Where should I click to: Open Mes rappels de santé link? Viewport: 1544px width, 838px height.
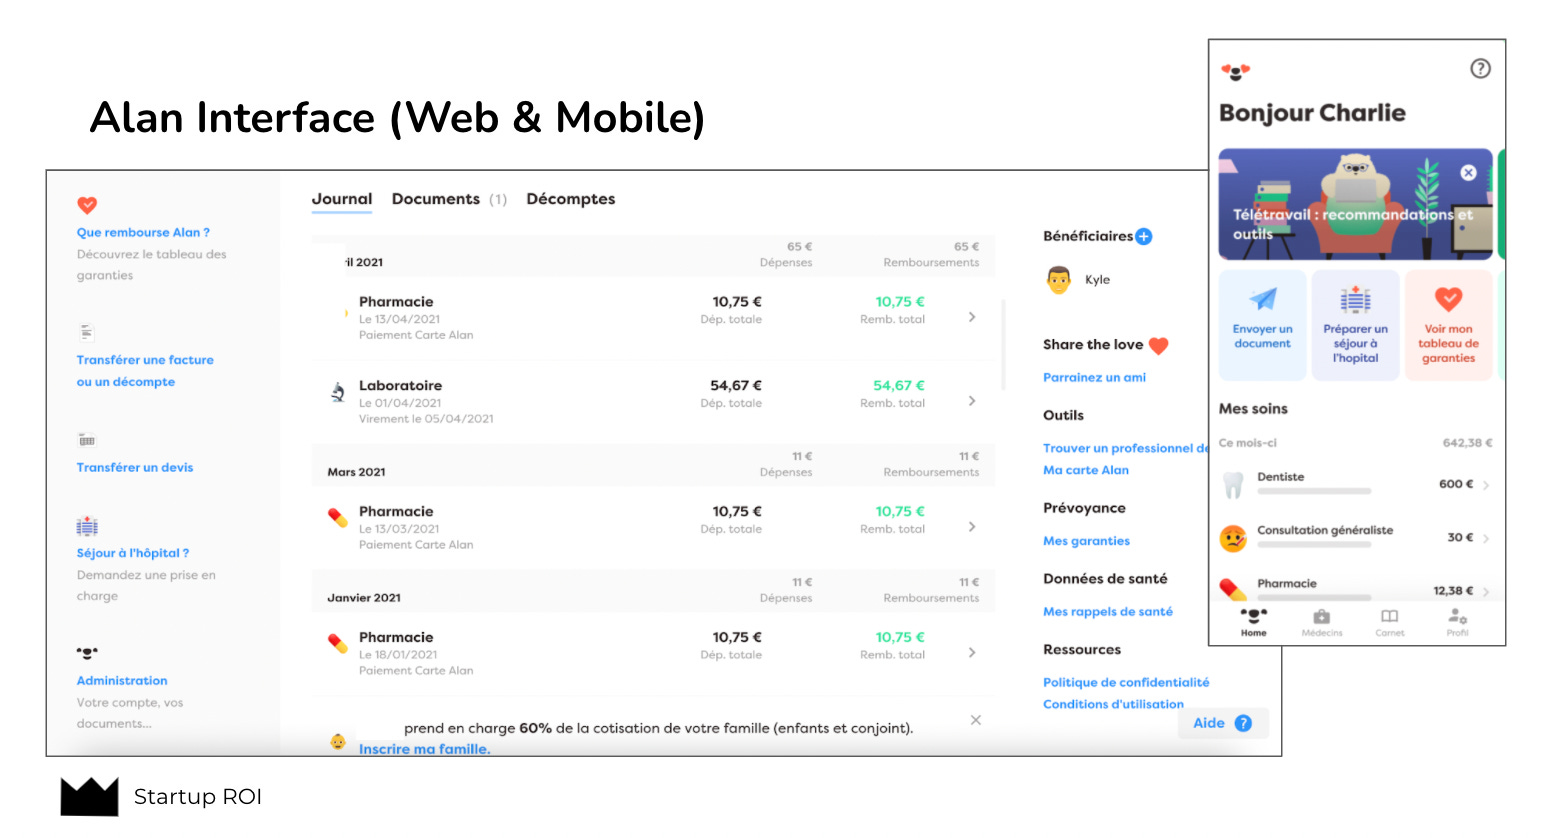(x=1108, y=612)
